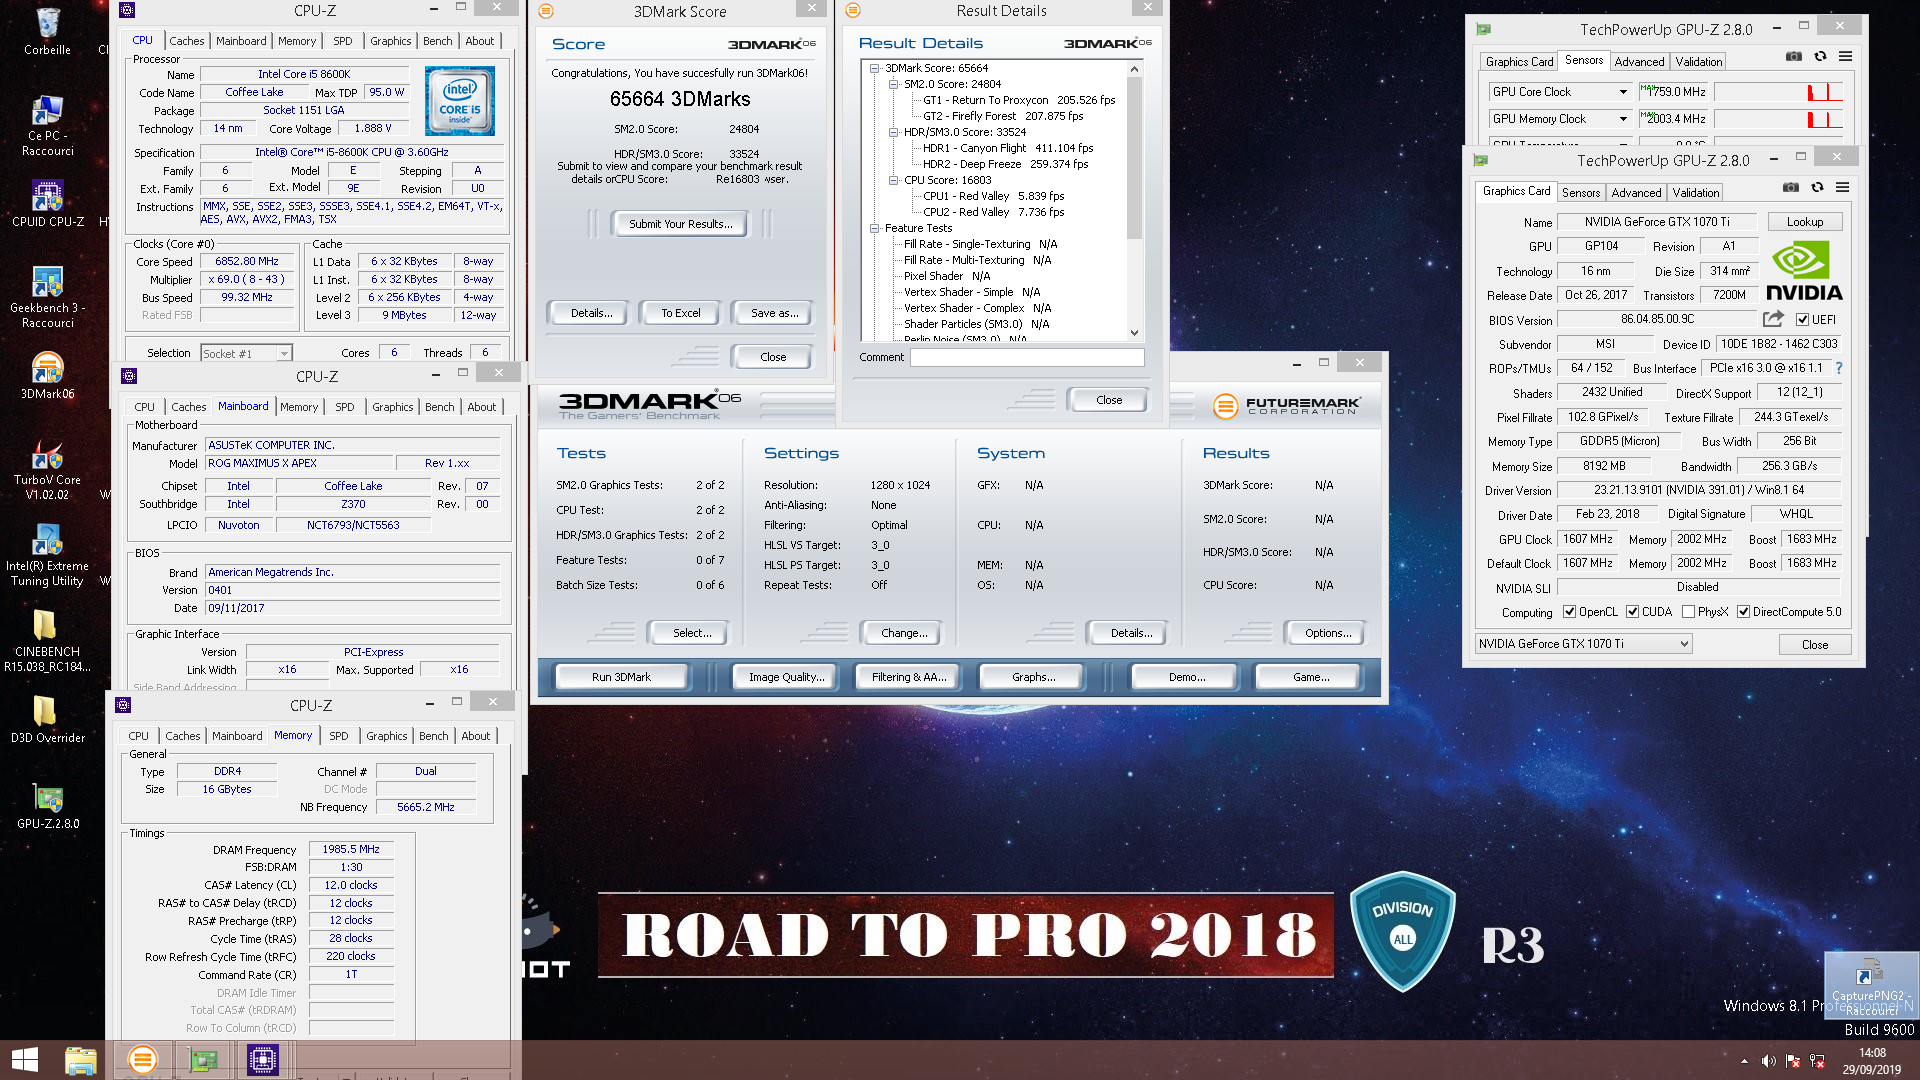Switch to Bench tab in top CPU-Z window

(x=437, y=41)
